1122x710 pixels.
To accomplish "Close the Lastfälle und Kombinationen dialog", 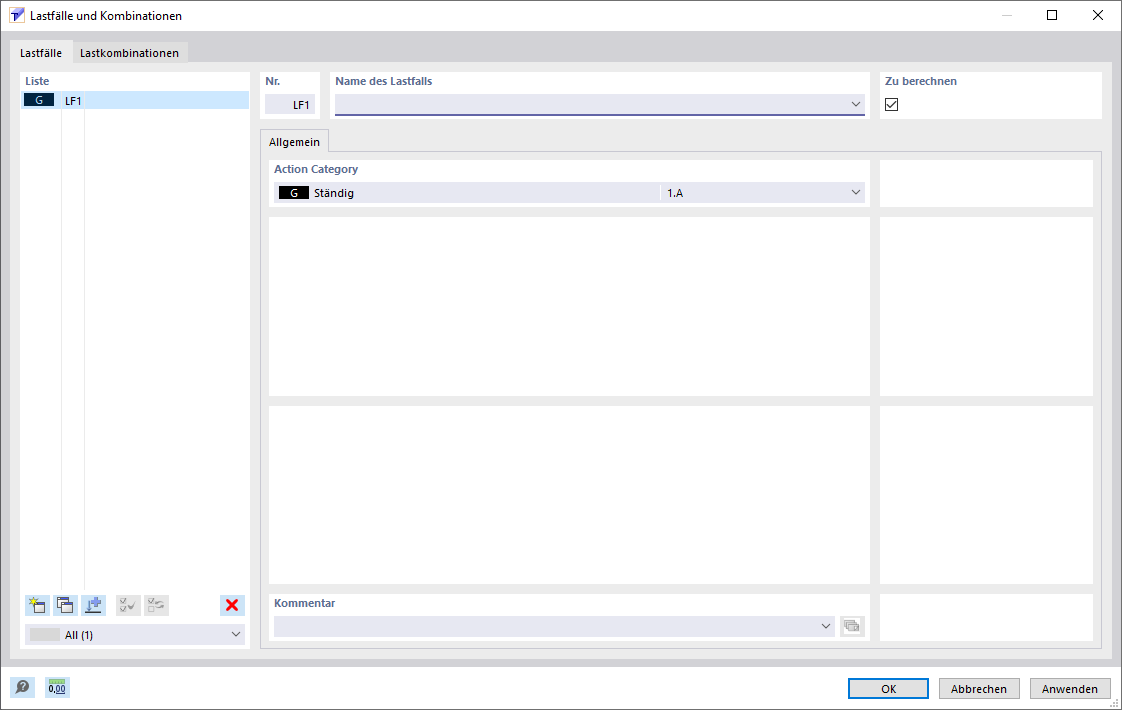I will coord(1098,15).
